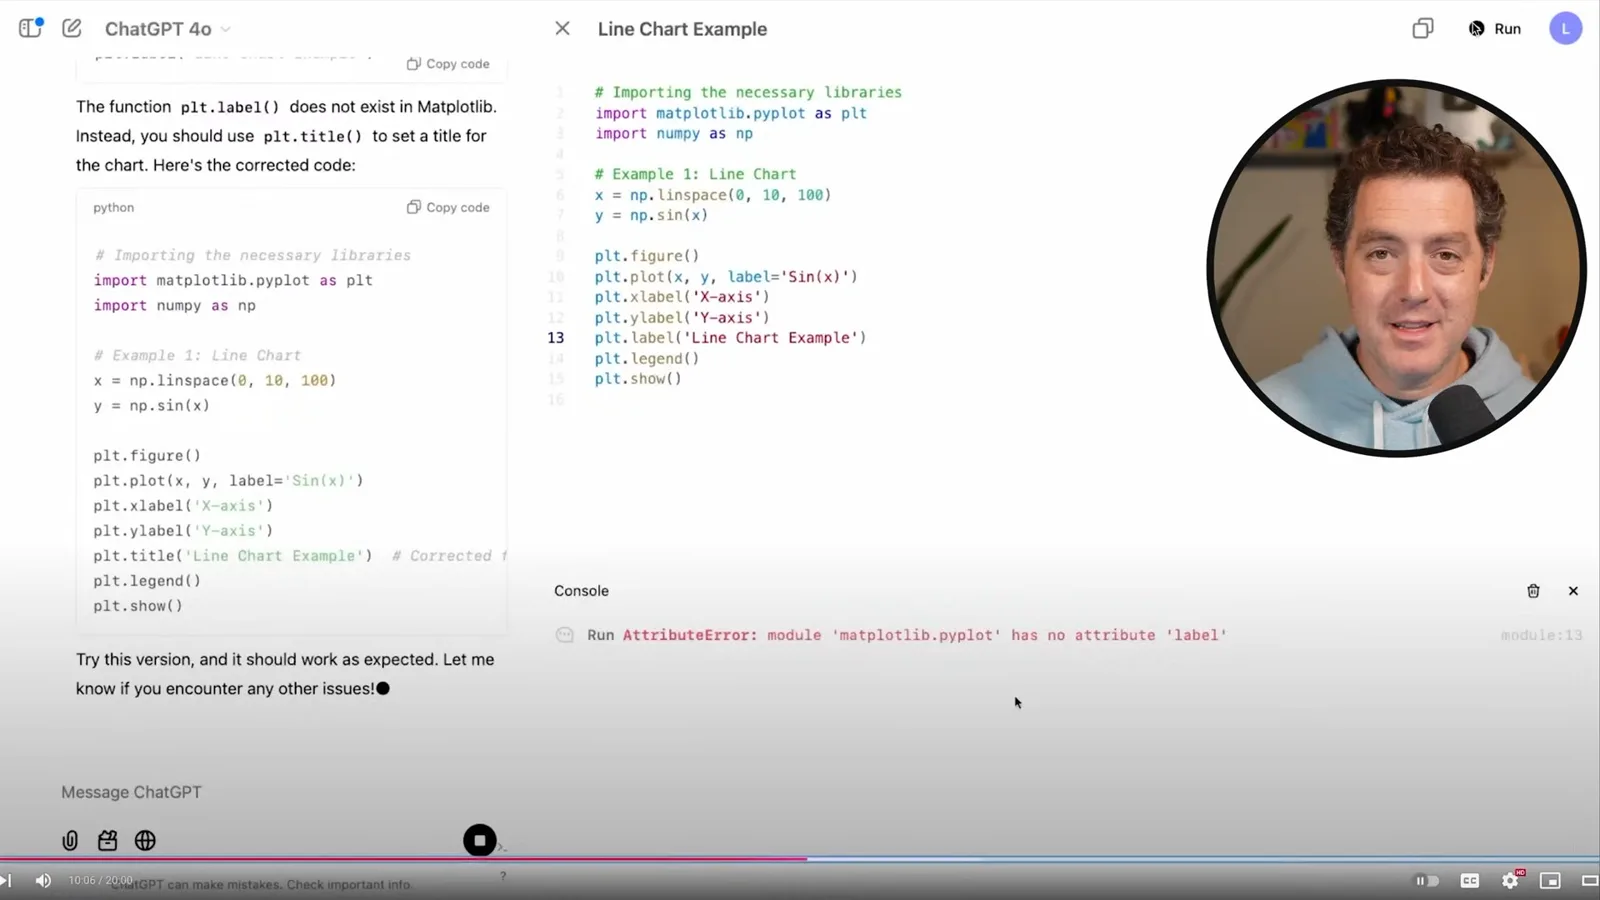Stop the response with the stop button
The height and width of the screenshot is (900, 1600).
tap(480, 840)
